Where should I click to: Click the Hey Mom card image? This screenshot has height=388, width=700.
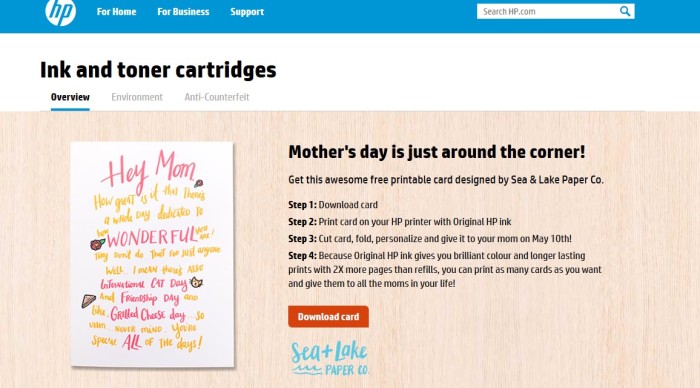point(152,255)
